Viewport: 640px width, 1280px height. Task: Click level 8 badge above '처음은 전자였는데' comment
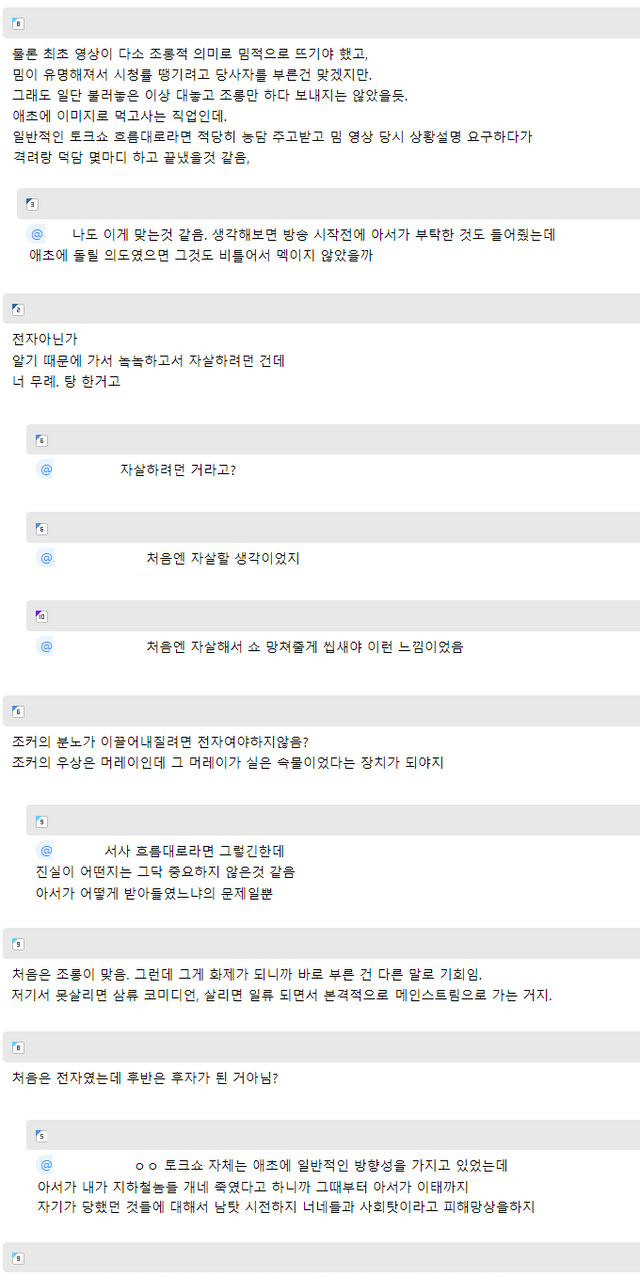pyautogui.click(x=18, y=1047)
